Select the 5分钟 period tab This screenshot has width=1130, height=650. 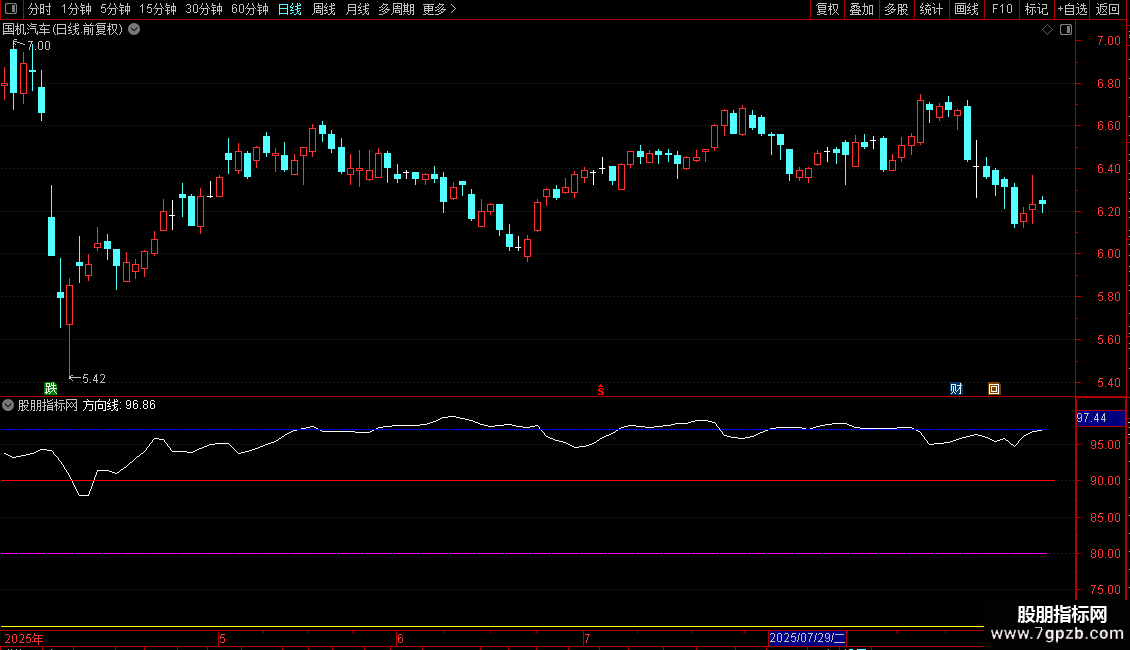coord(115,9)
